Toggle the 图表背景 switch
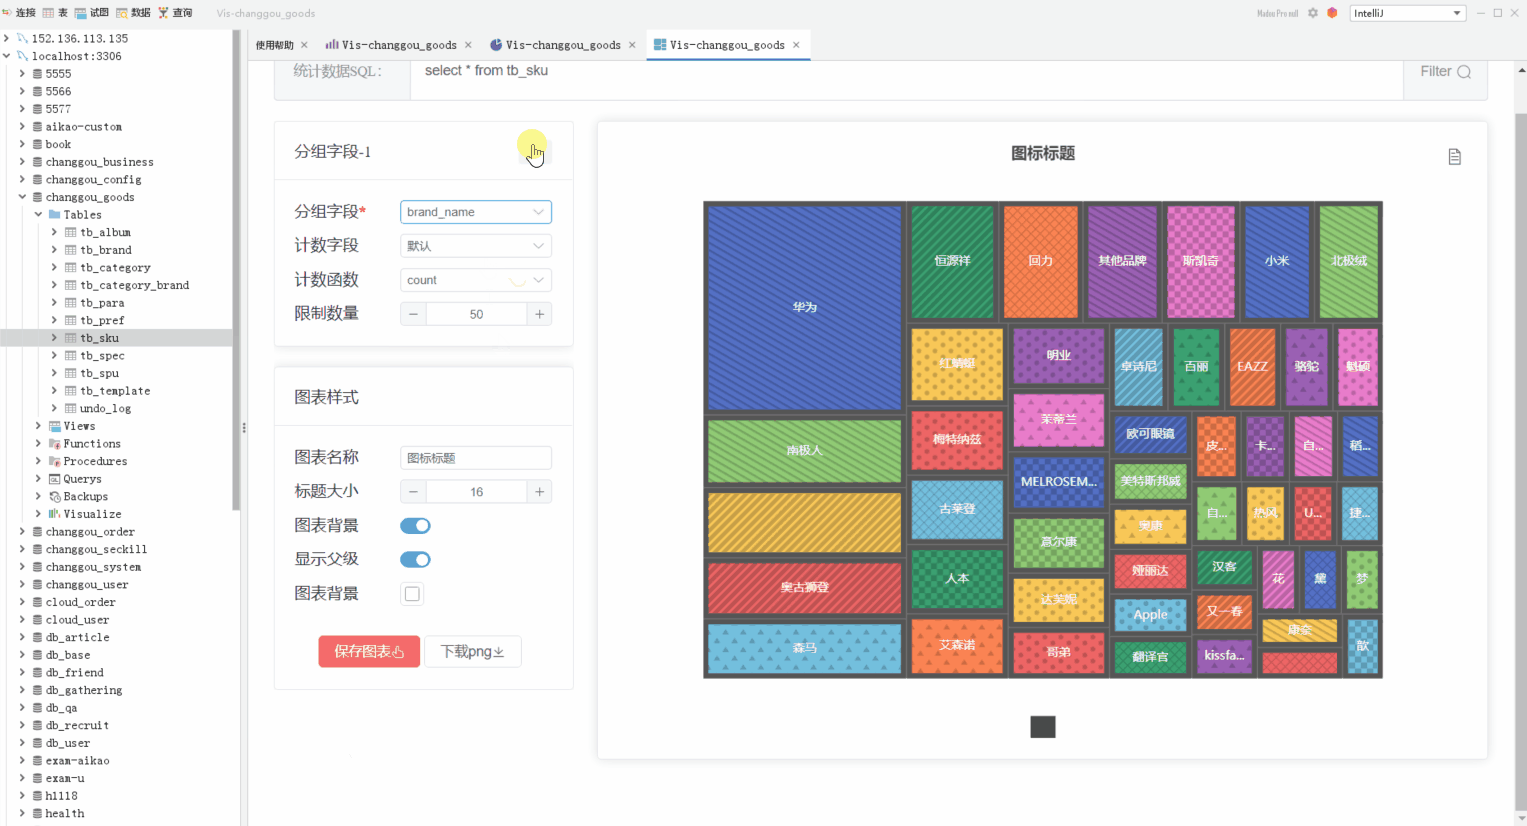 415,526
